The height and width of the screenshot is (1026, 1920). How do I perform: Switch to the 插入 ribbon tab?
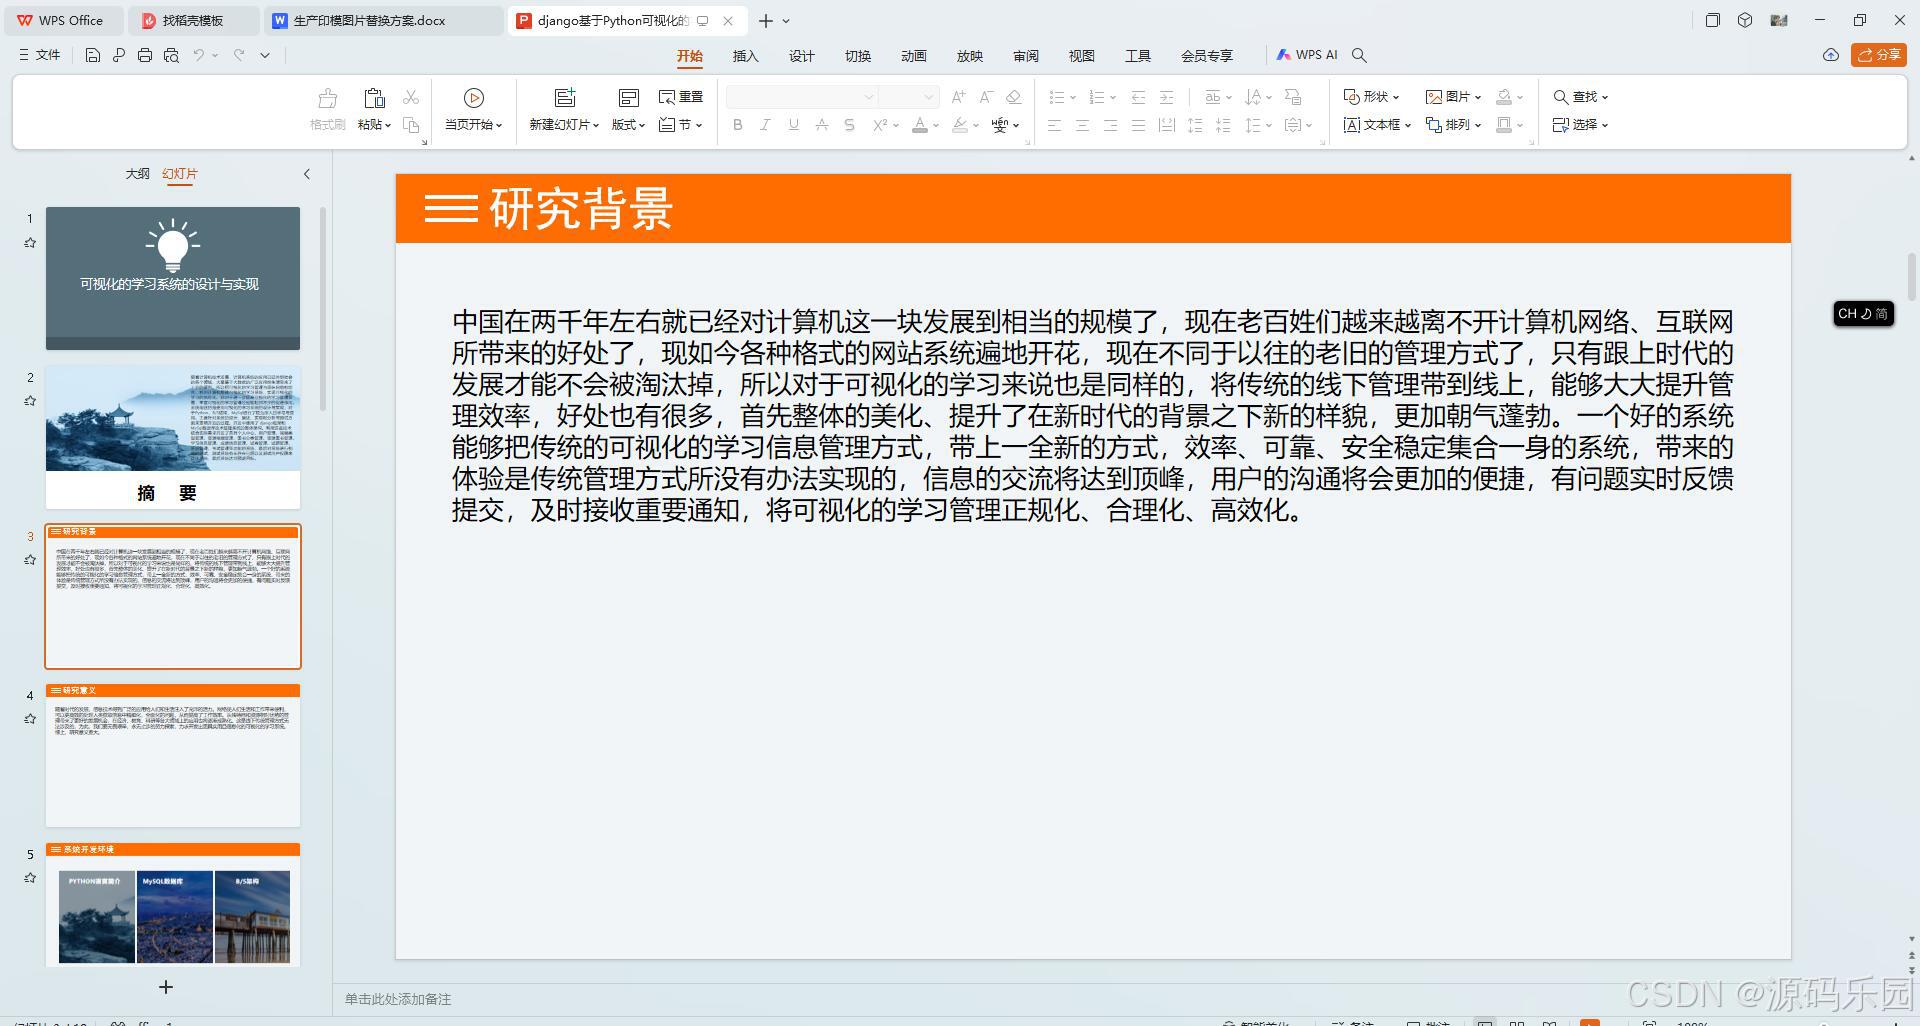pyautogui.click(x=744, y=56)
